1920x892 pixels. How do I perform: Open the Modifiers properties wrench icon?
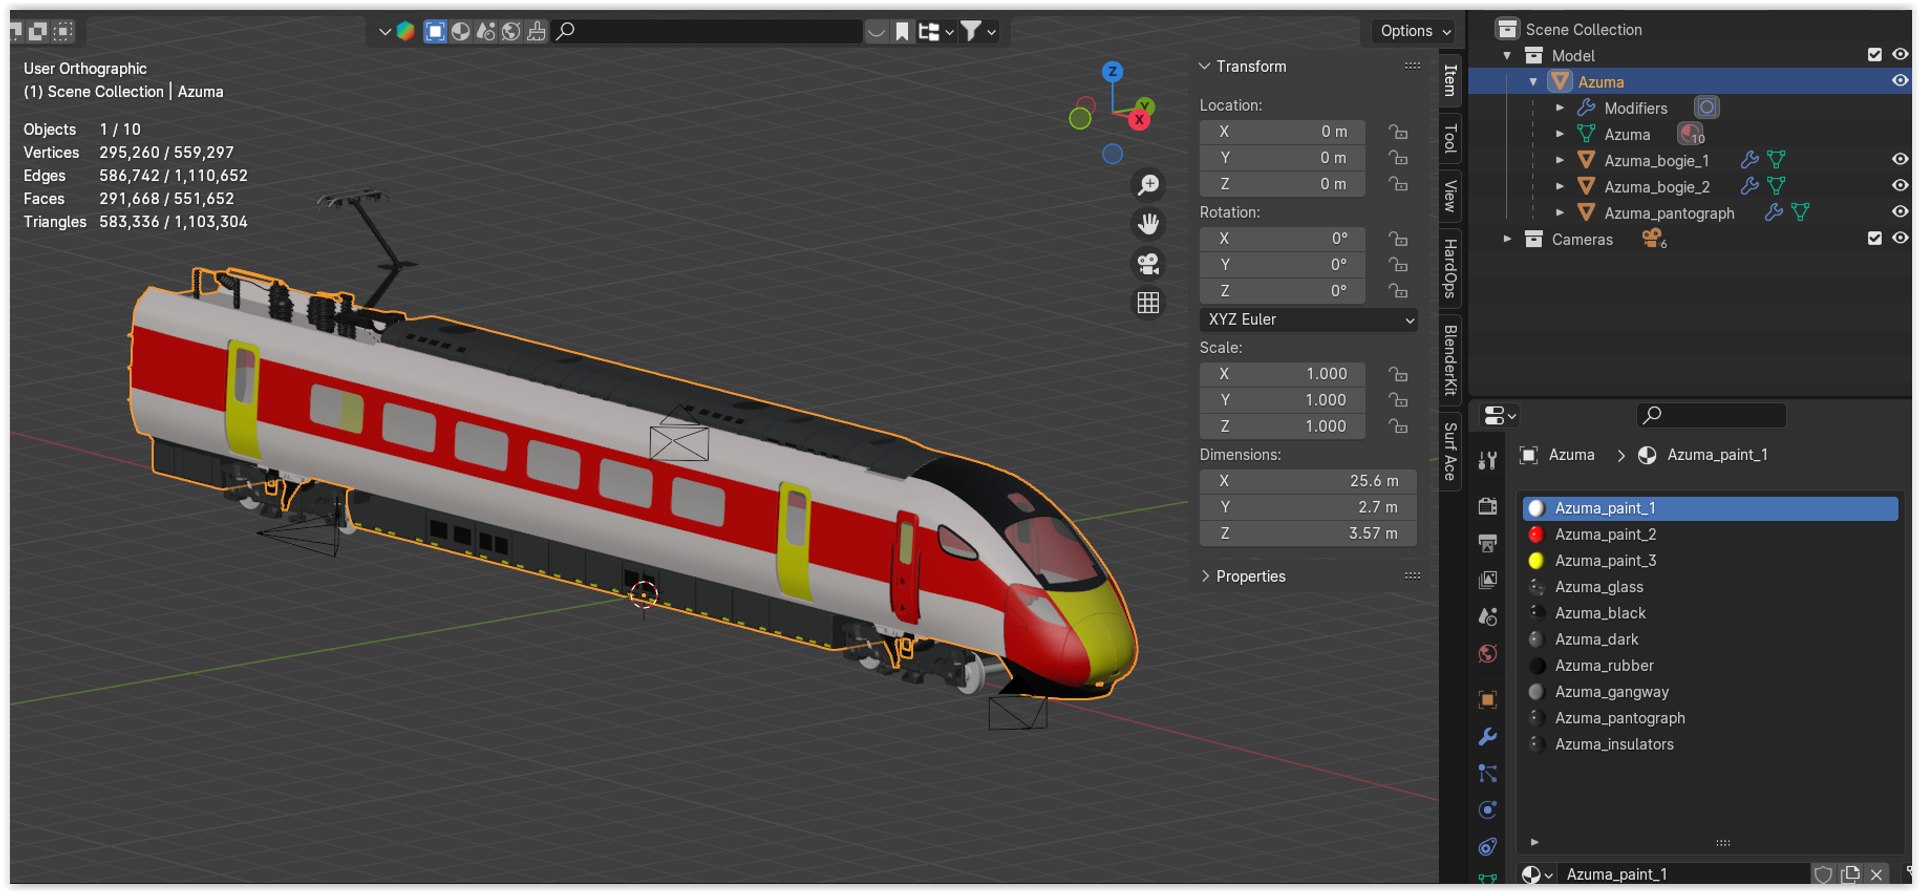(1488, 737)
